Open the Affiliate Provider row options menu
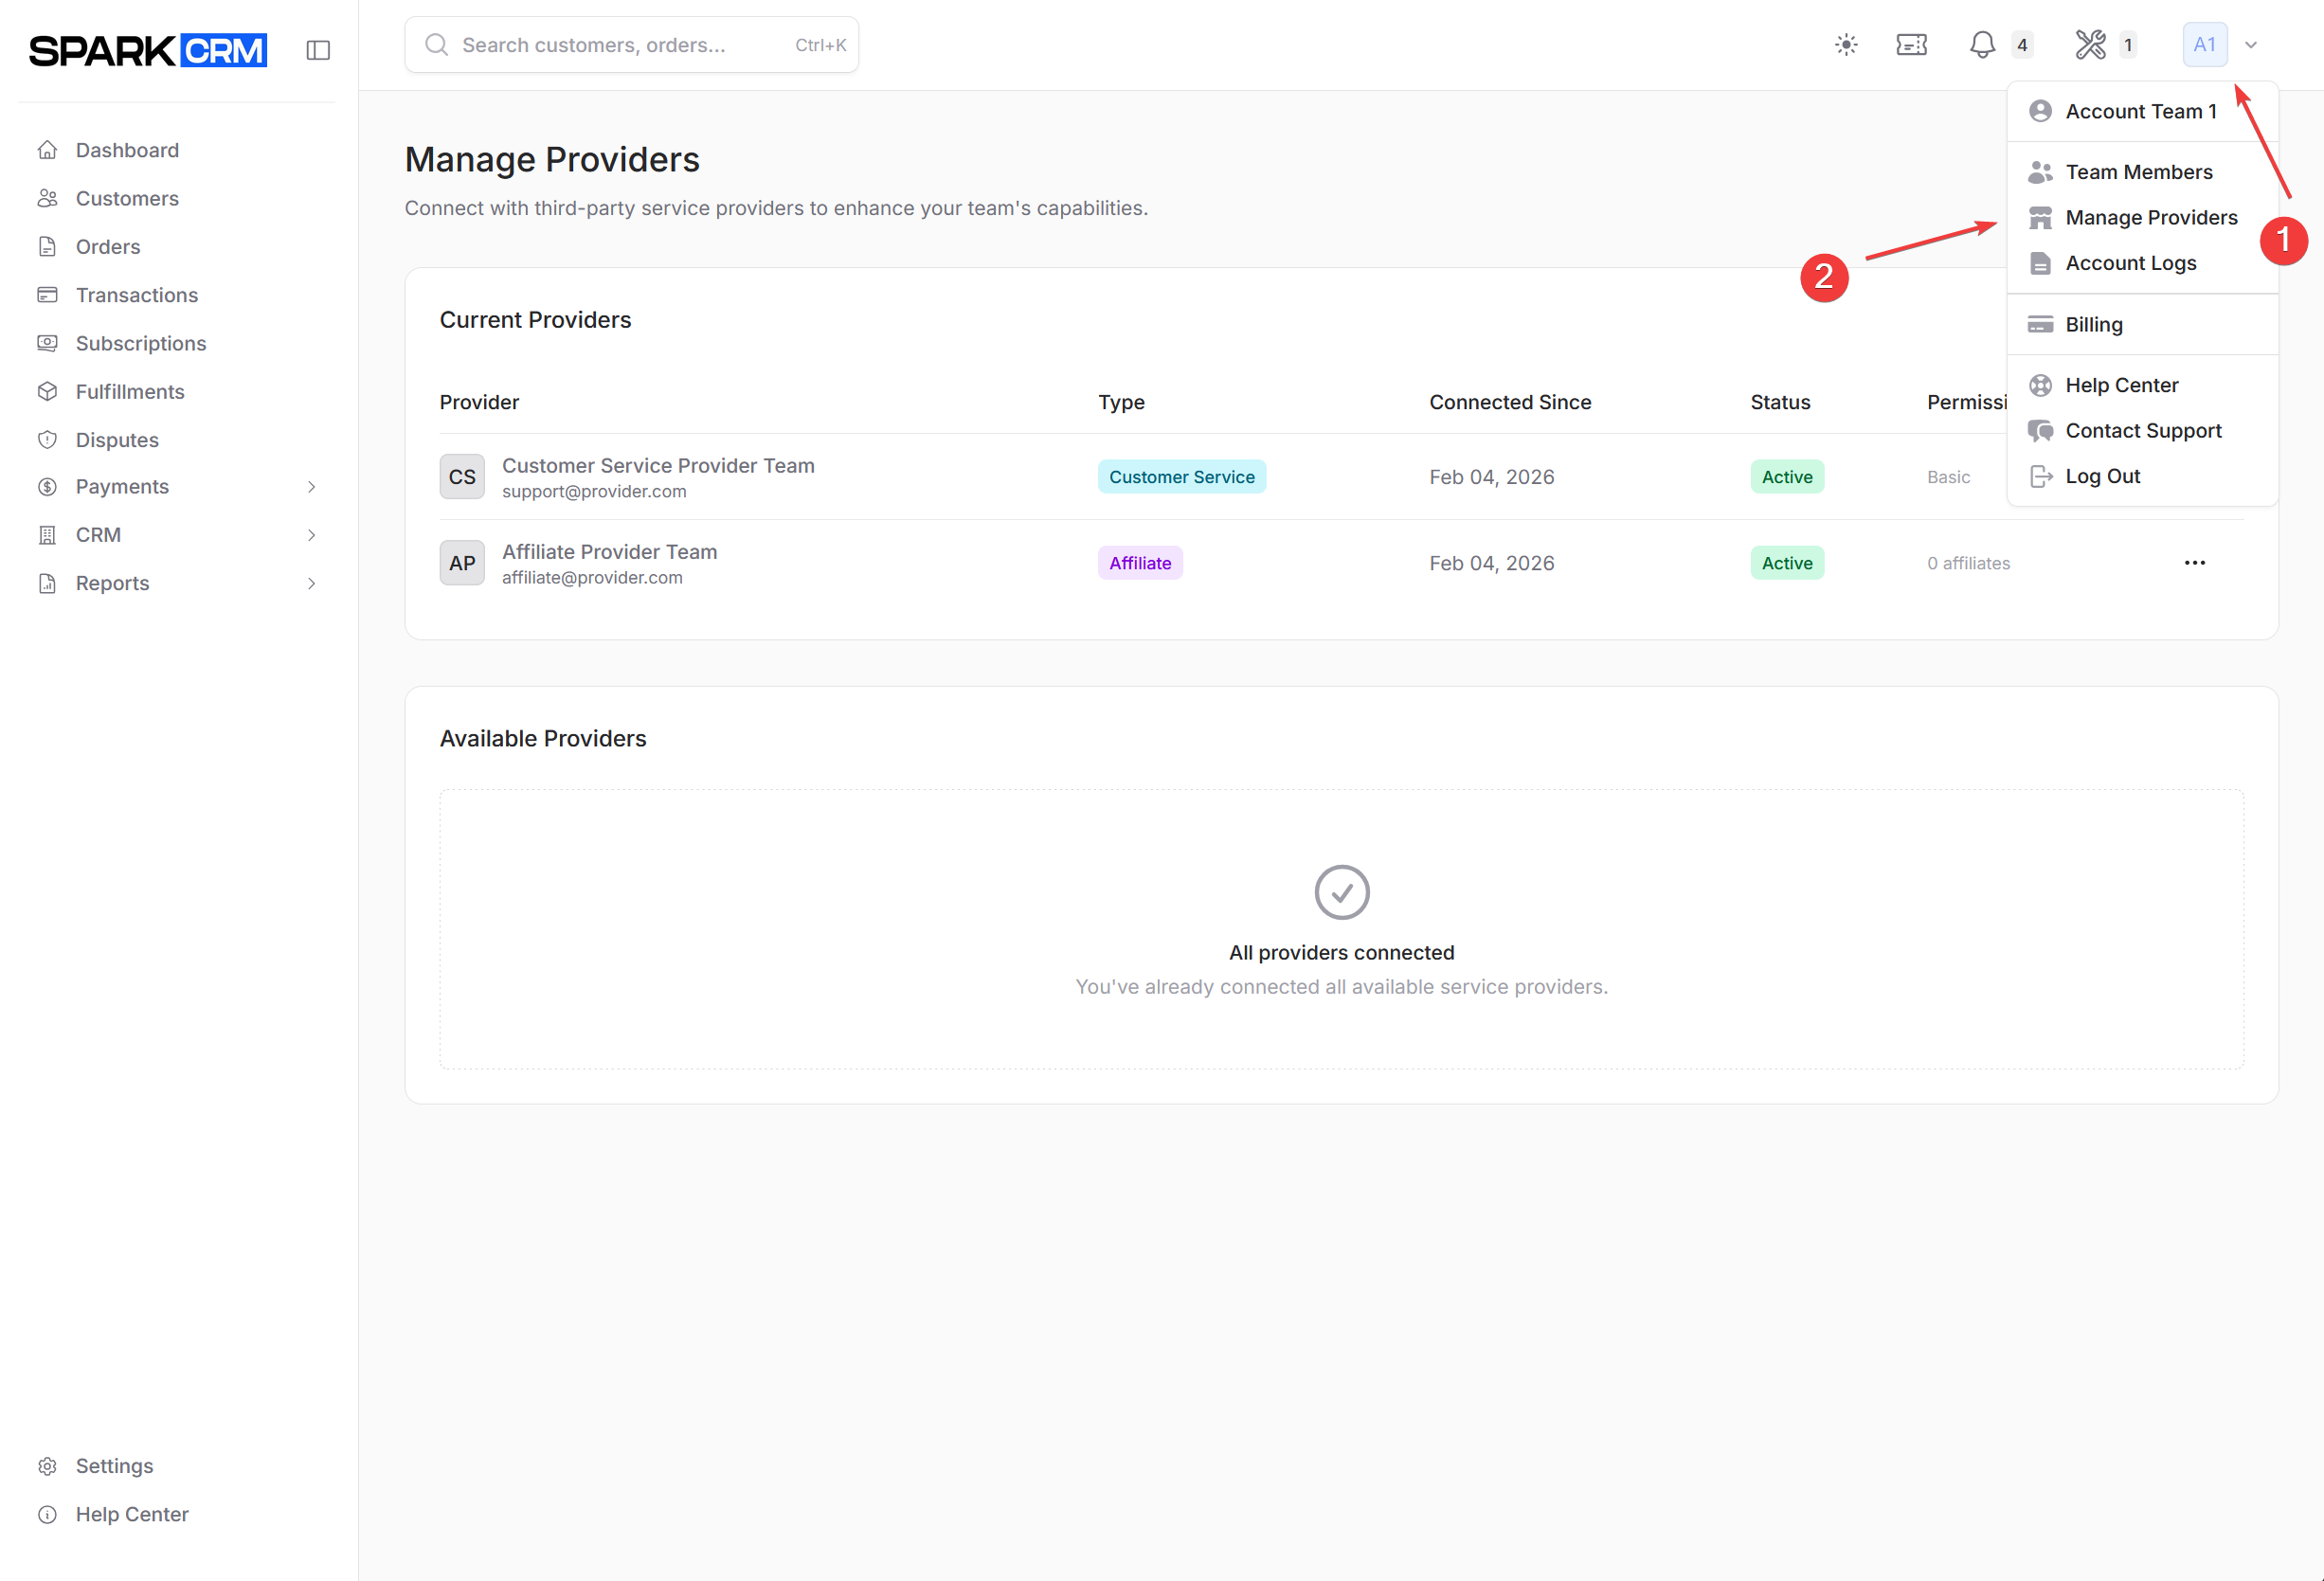The height and width of the screenshot is (1581, 2324). pyautogui.click(x=2194, y=563)
